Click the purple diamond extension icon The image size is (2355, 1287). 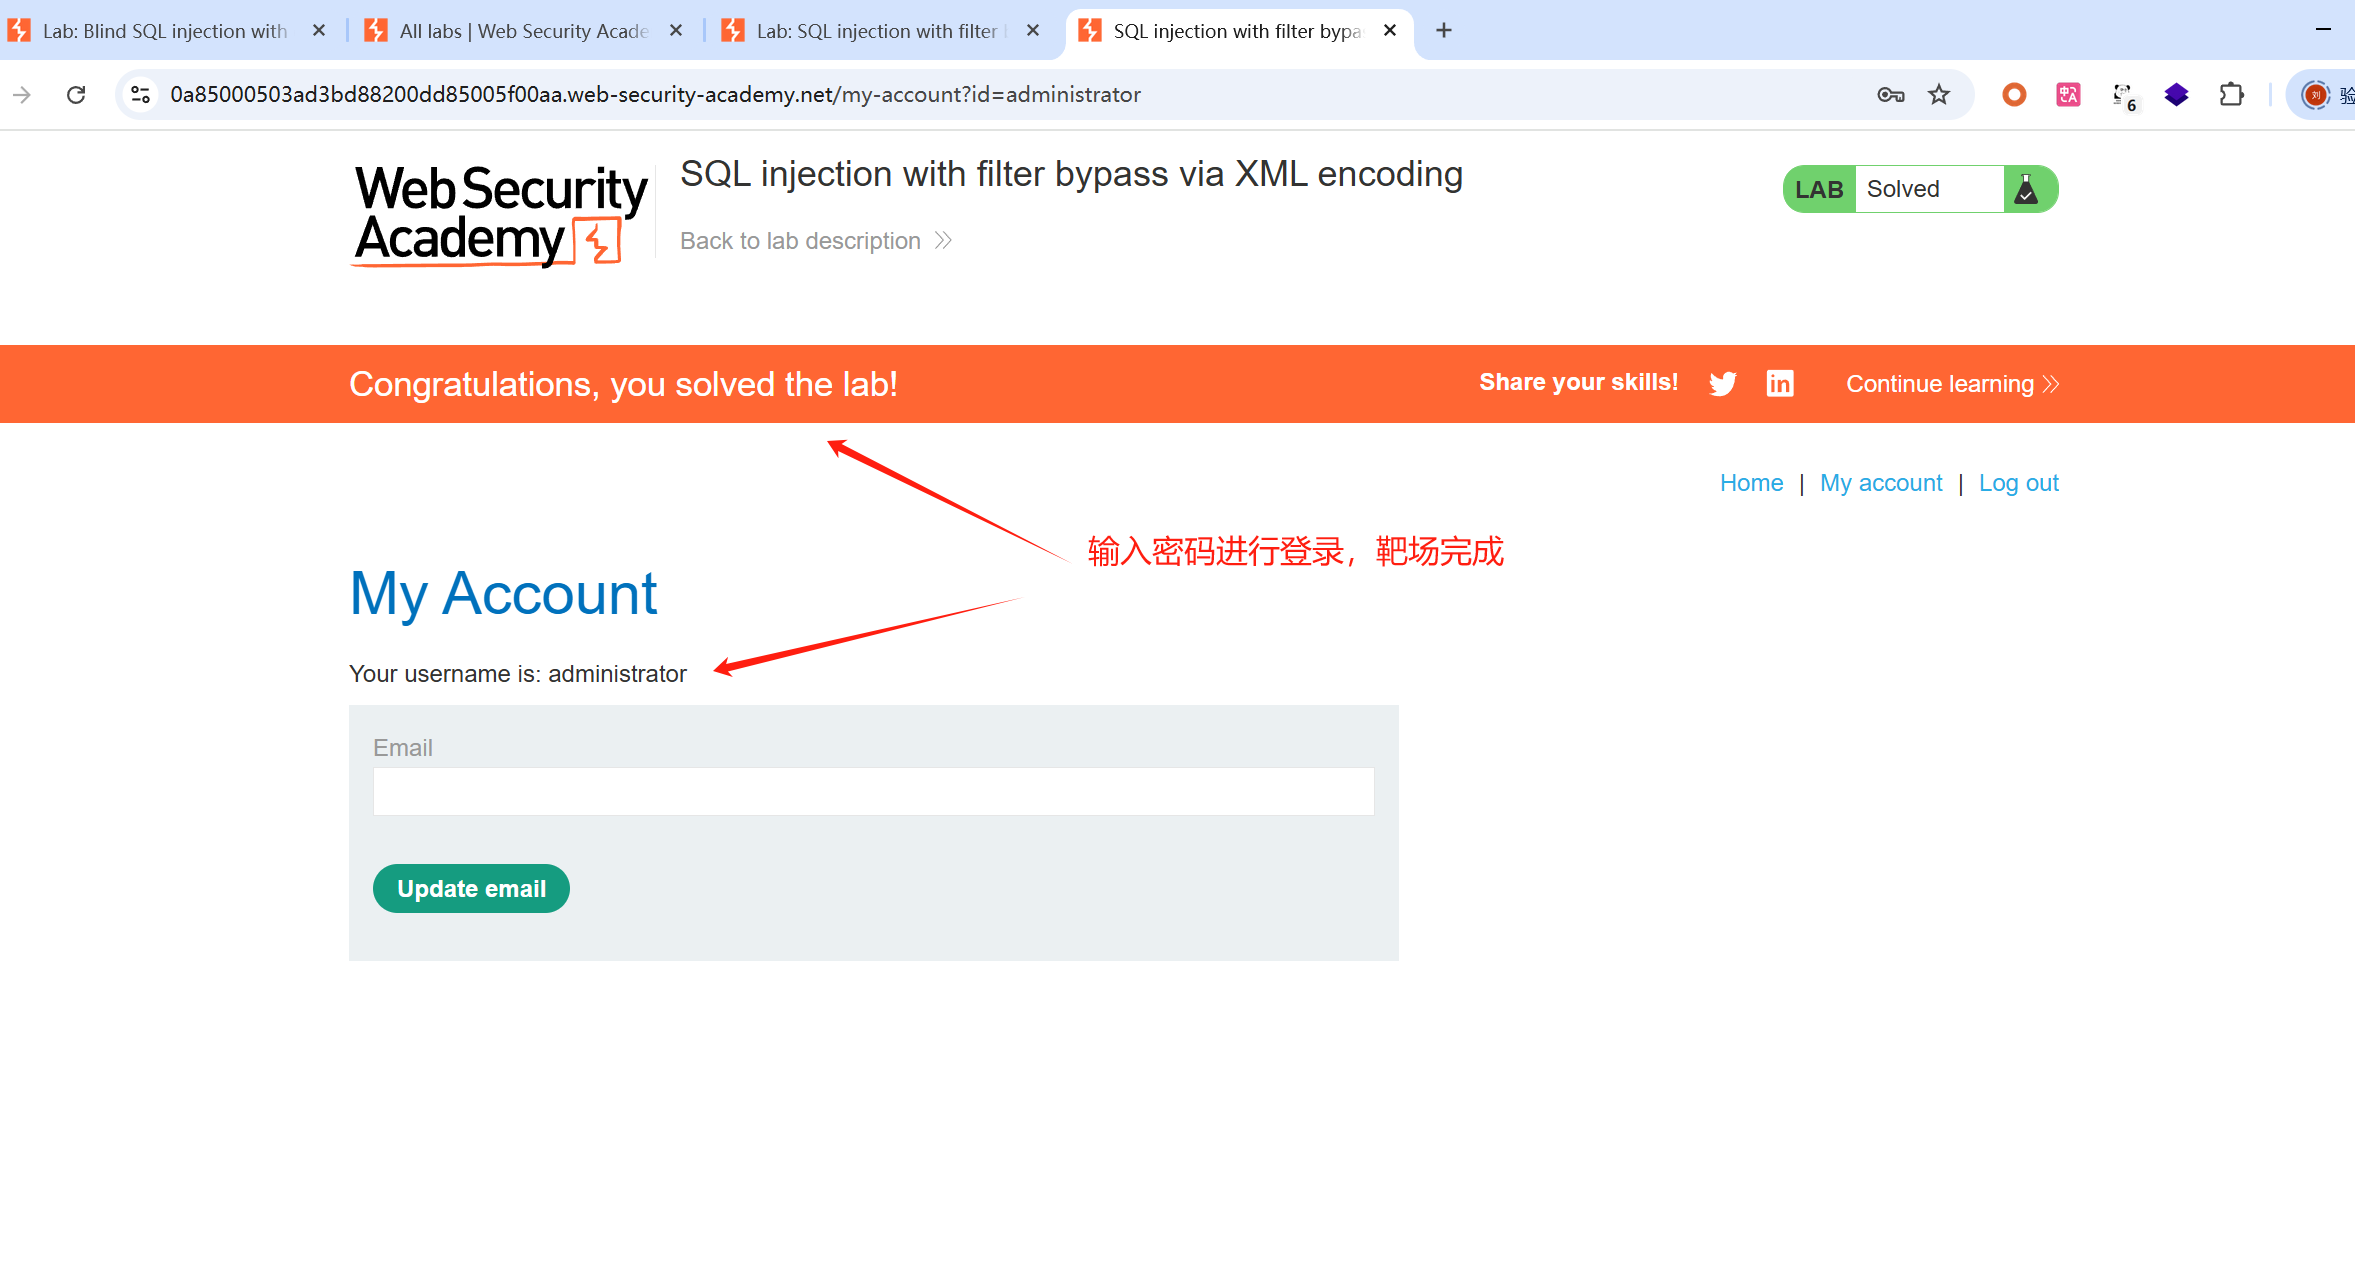(x=2177, y=95)
